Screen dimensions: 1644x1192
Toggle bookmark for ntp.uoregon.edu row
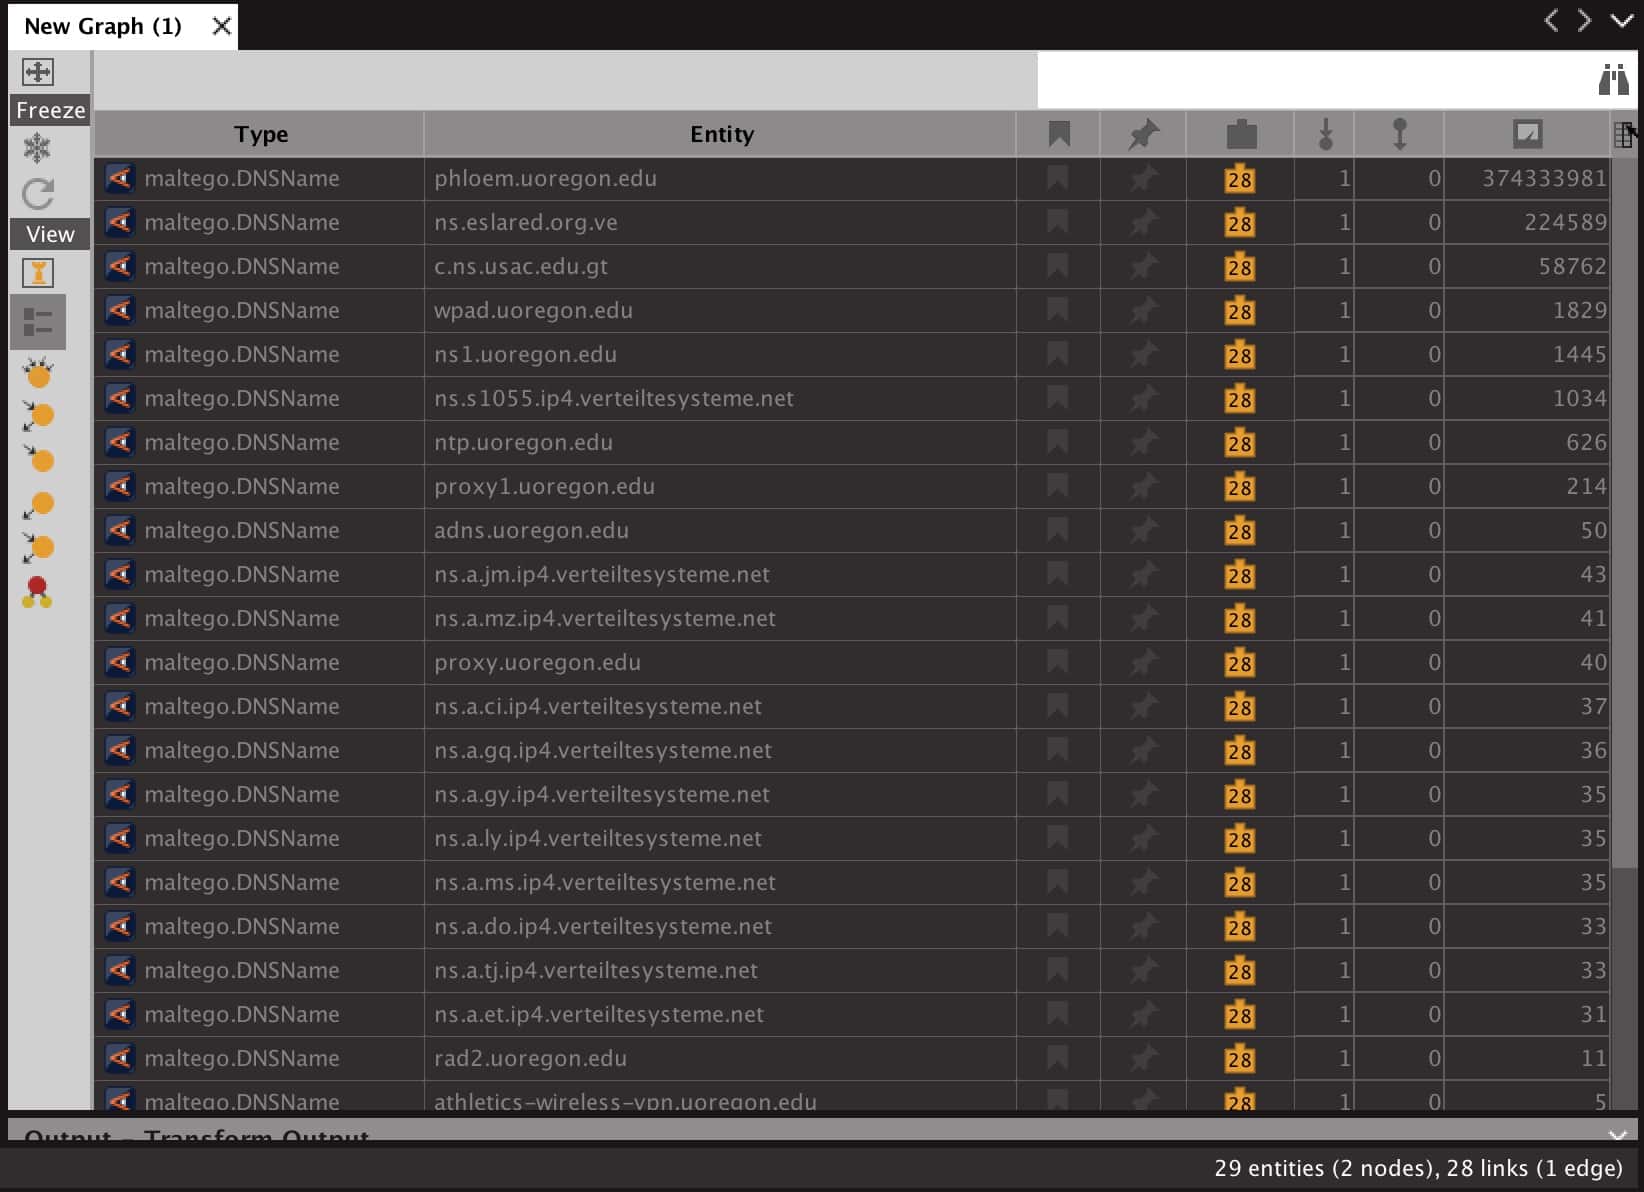(x=1057, y=443)
